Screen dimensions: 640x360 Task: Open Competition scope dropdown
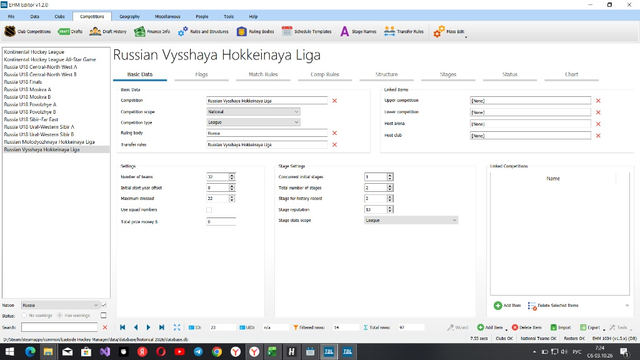tap(253, 112)
